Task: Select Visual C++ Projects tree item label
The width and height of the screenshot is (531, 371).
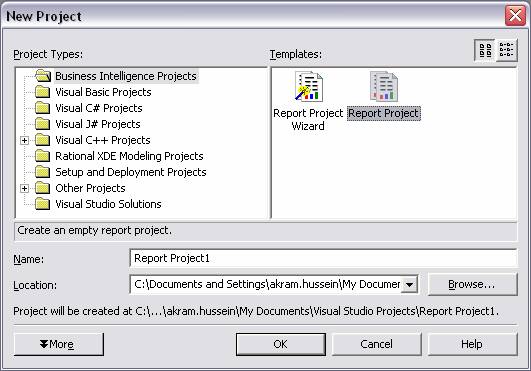Action: coord(103,140)
